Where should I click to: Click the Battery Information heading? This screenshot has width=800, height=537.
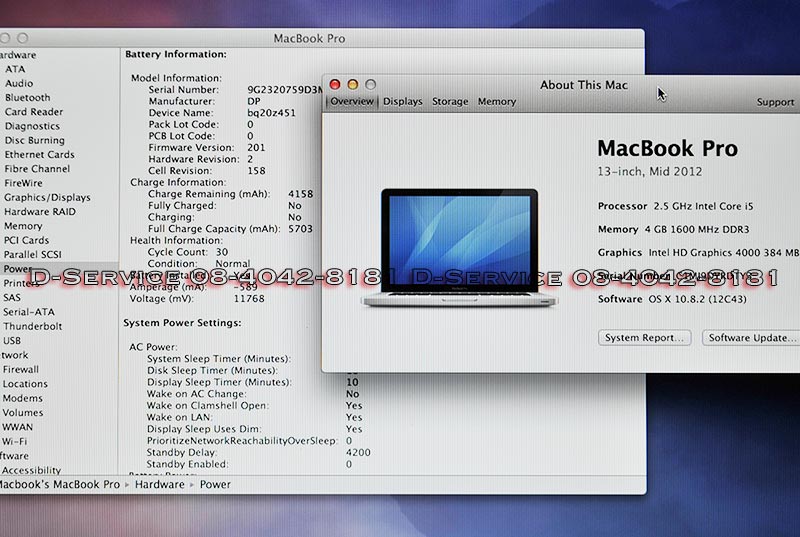click(x=176, y=54)
